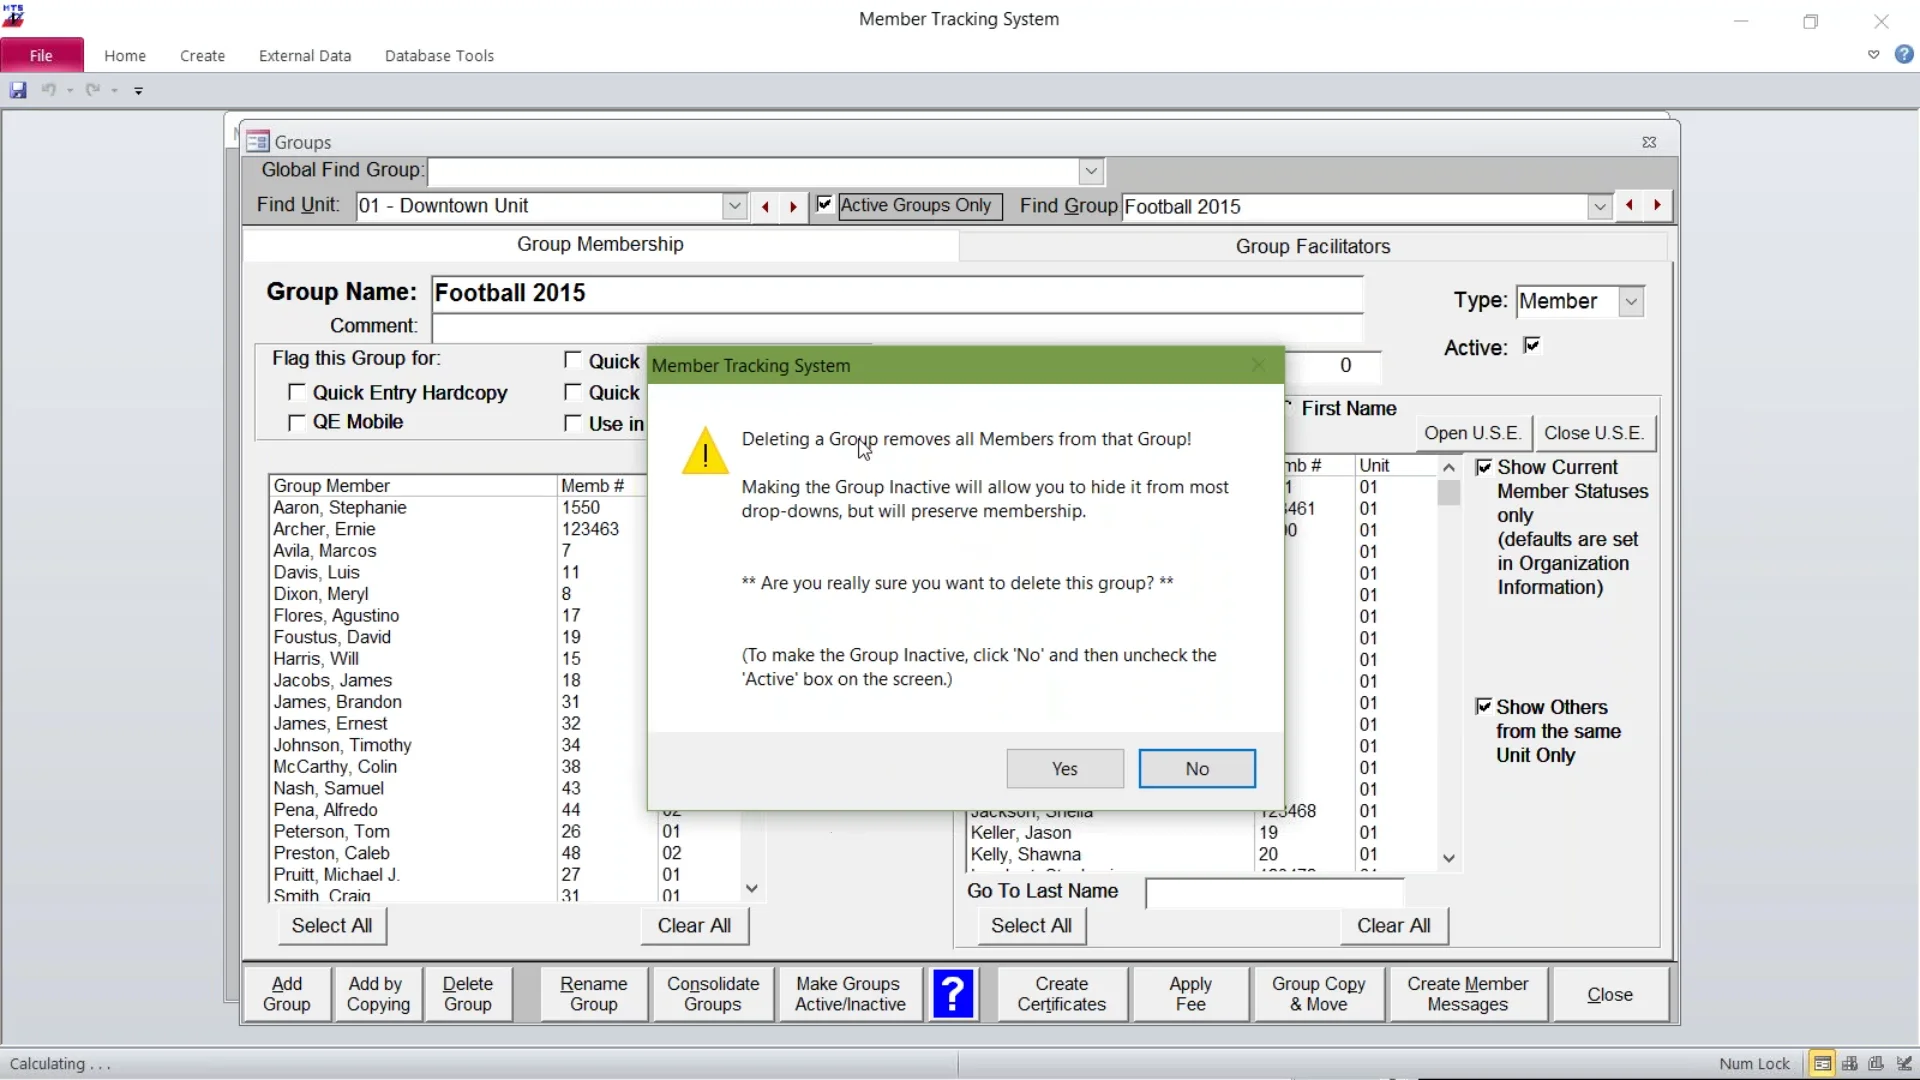Toggle Active Groups Only checkbox

click(825, 205)
